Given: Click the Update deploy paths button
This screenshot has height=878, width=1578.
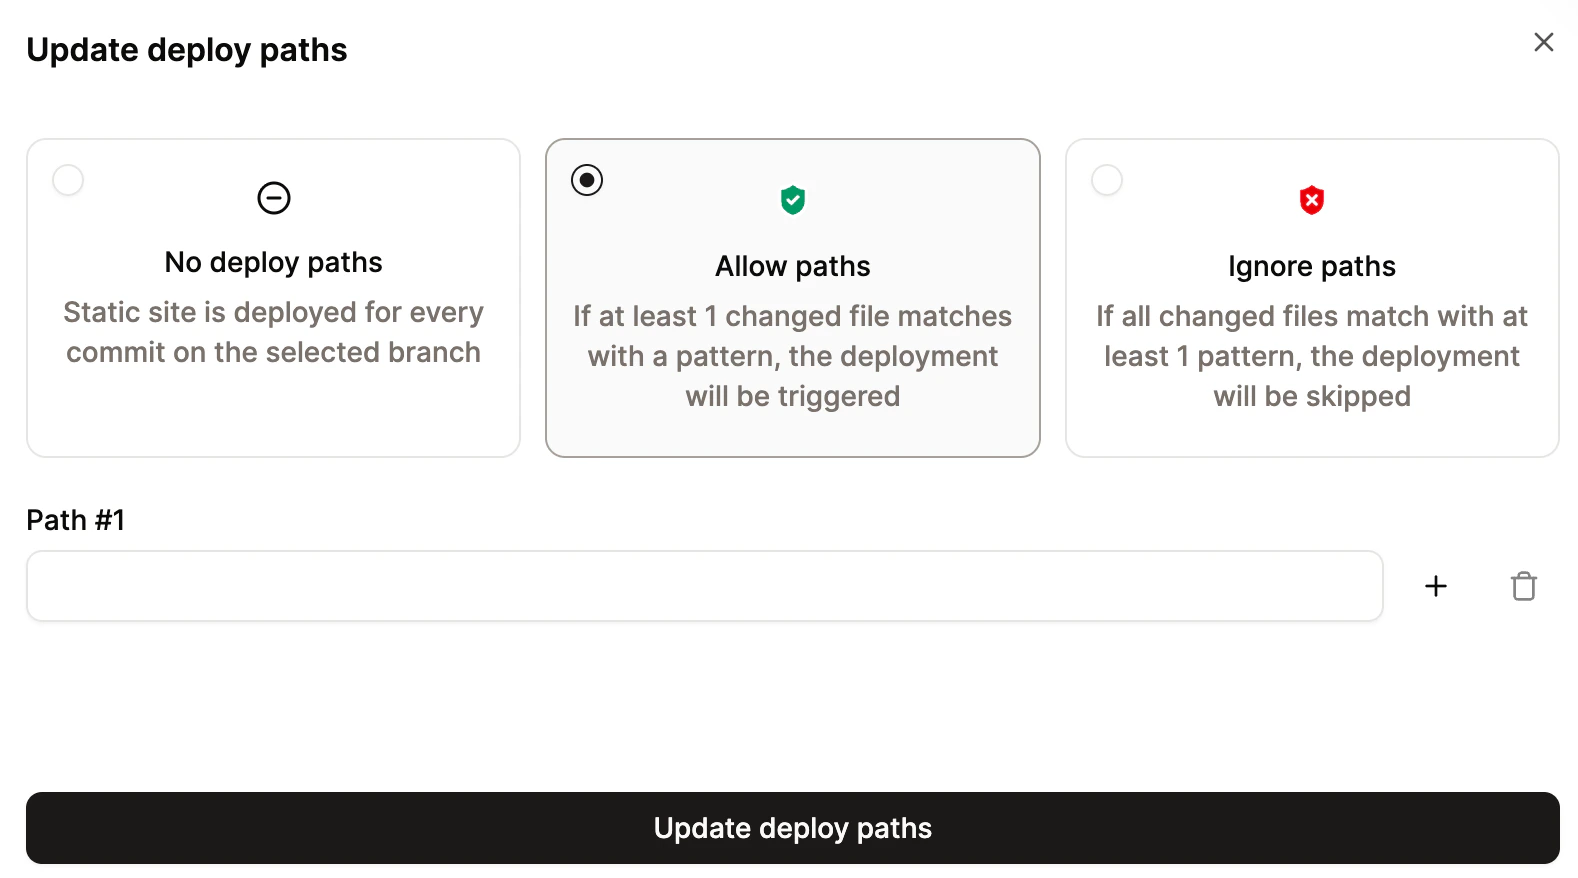Looking at the screenshot, I should click(x=792, y=828).
